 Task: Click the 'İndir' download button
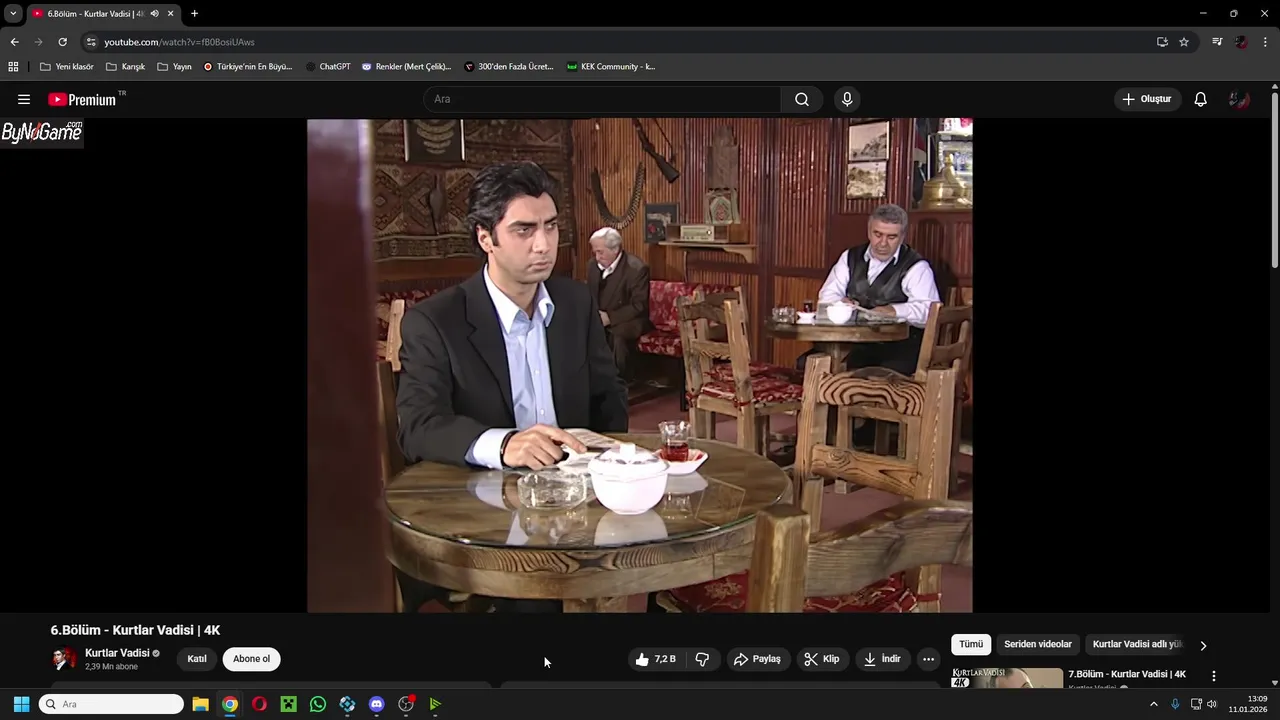[883, 659]
